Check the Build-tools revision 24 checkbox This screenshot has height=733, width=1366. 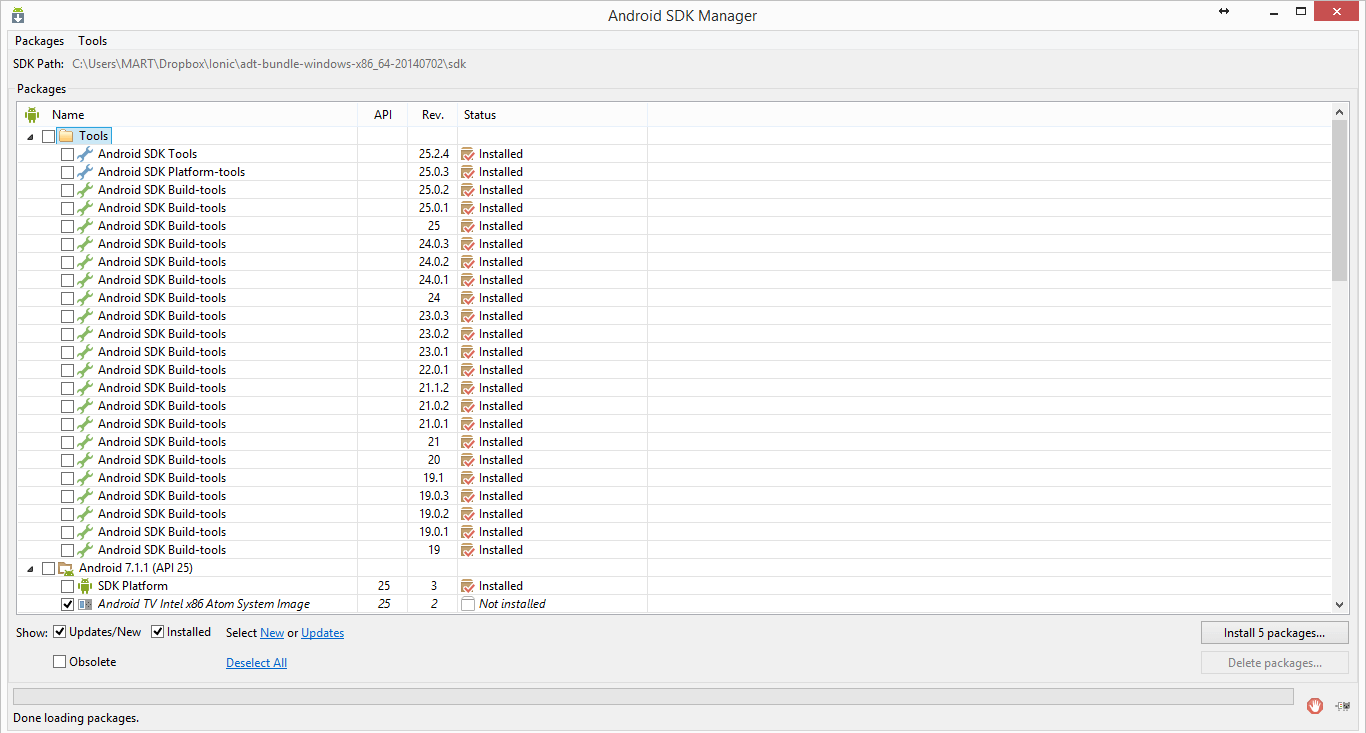point(67,298)
